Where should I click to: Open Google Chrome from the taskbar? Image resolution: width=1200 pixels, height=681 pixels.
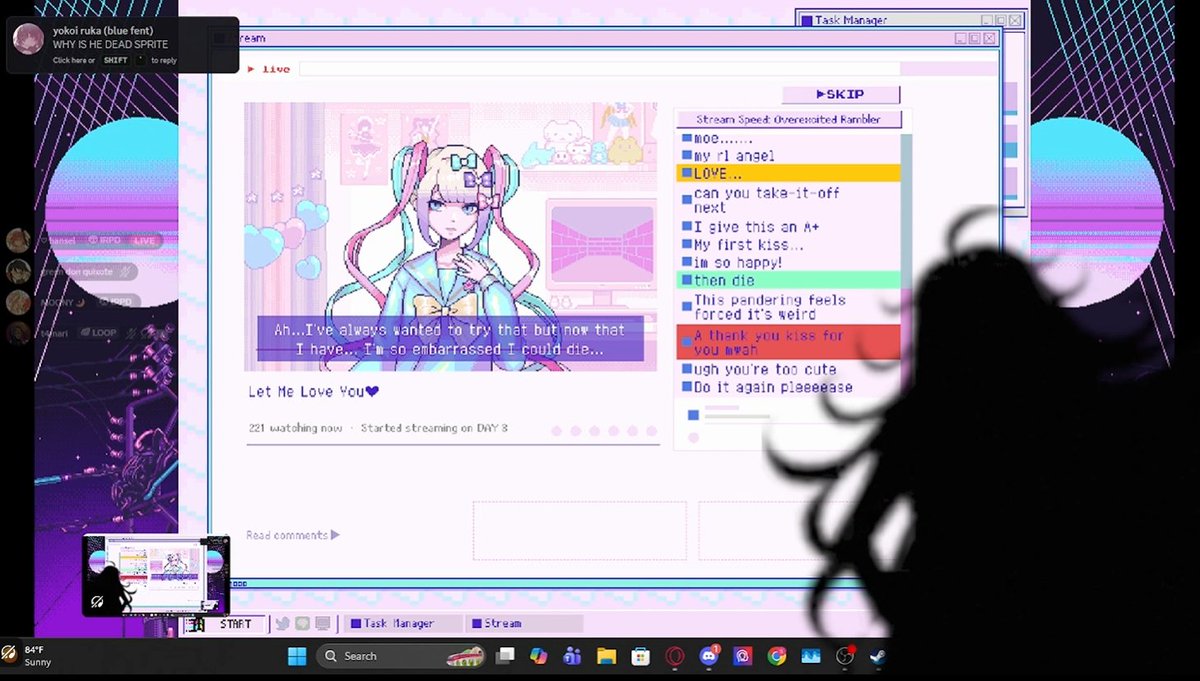[x=777, y=656]
